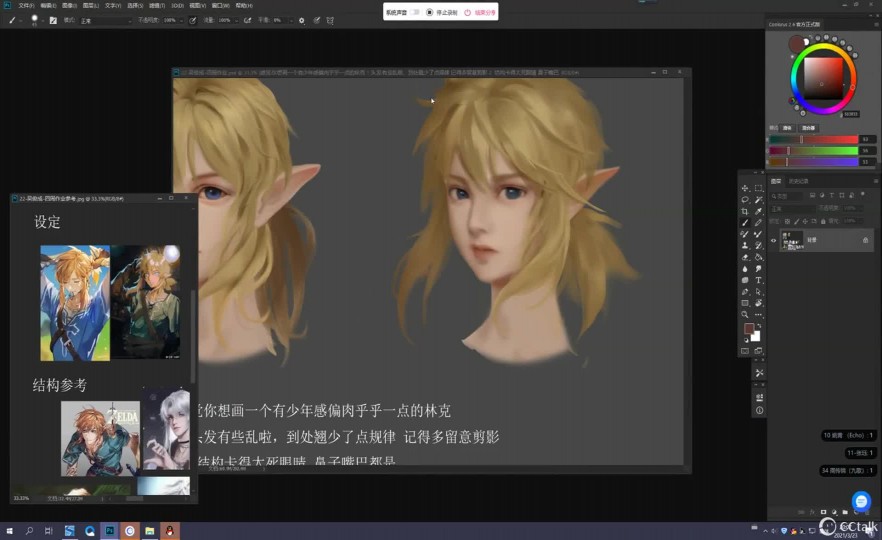Select the Pencil tool in toolbox
This screenshot has height=540, width=882.
click(758, 223)
